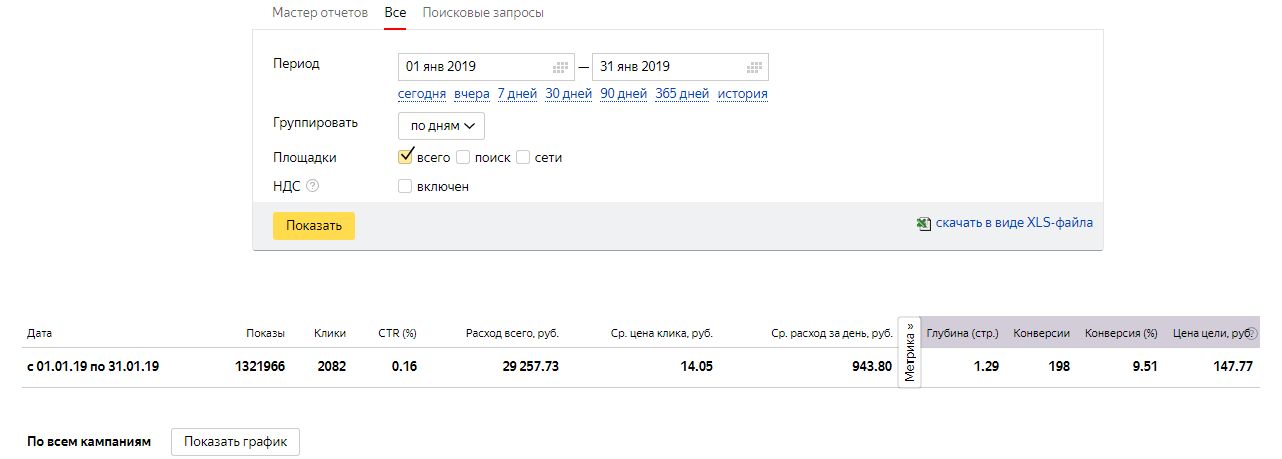
Task: Check the НДС включен checkbox
Action: 405,186
